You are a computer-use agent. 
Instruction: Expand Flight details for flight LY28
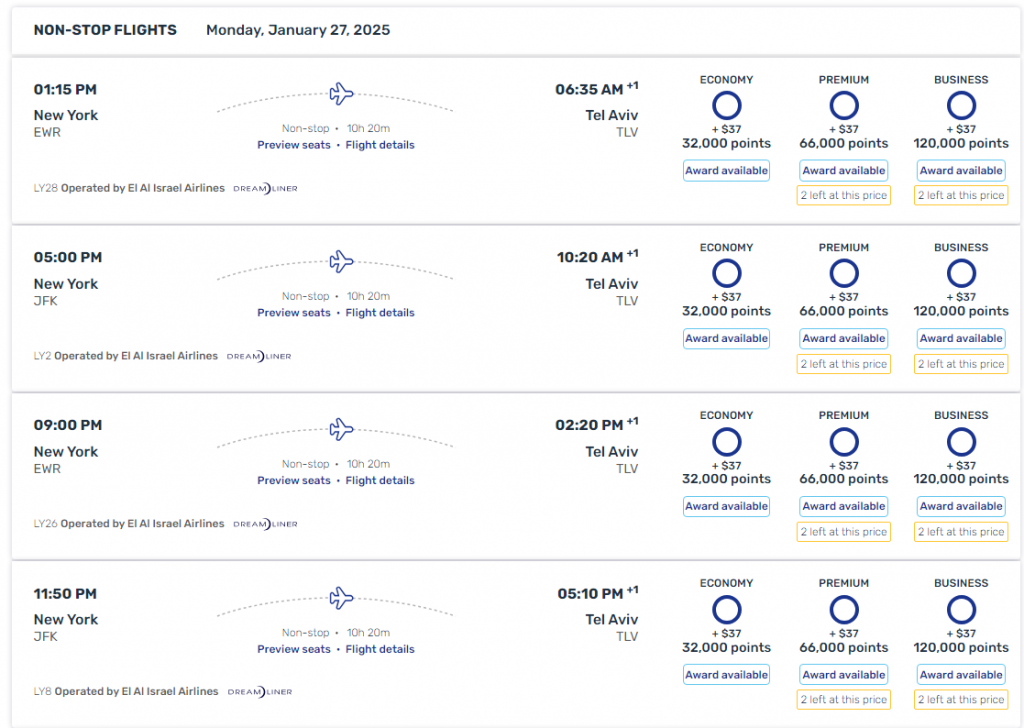point(380,144)
